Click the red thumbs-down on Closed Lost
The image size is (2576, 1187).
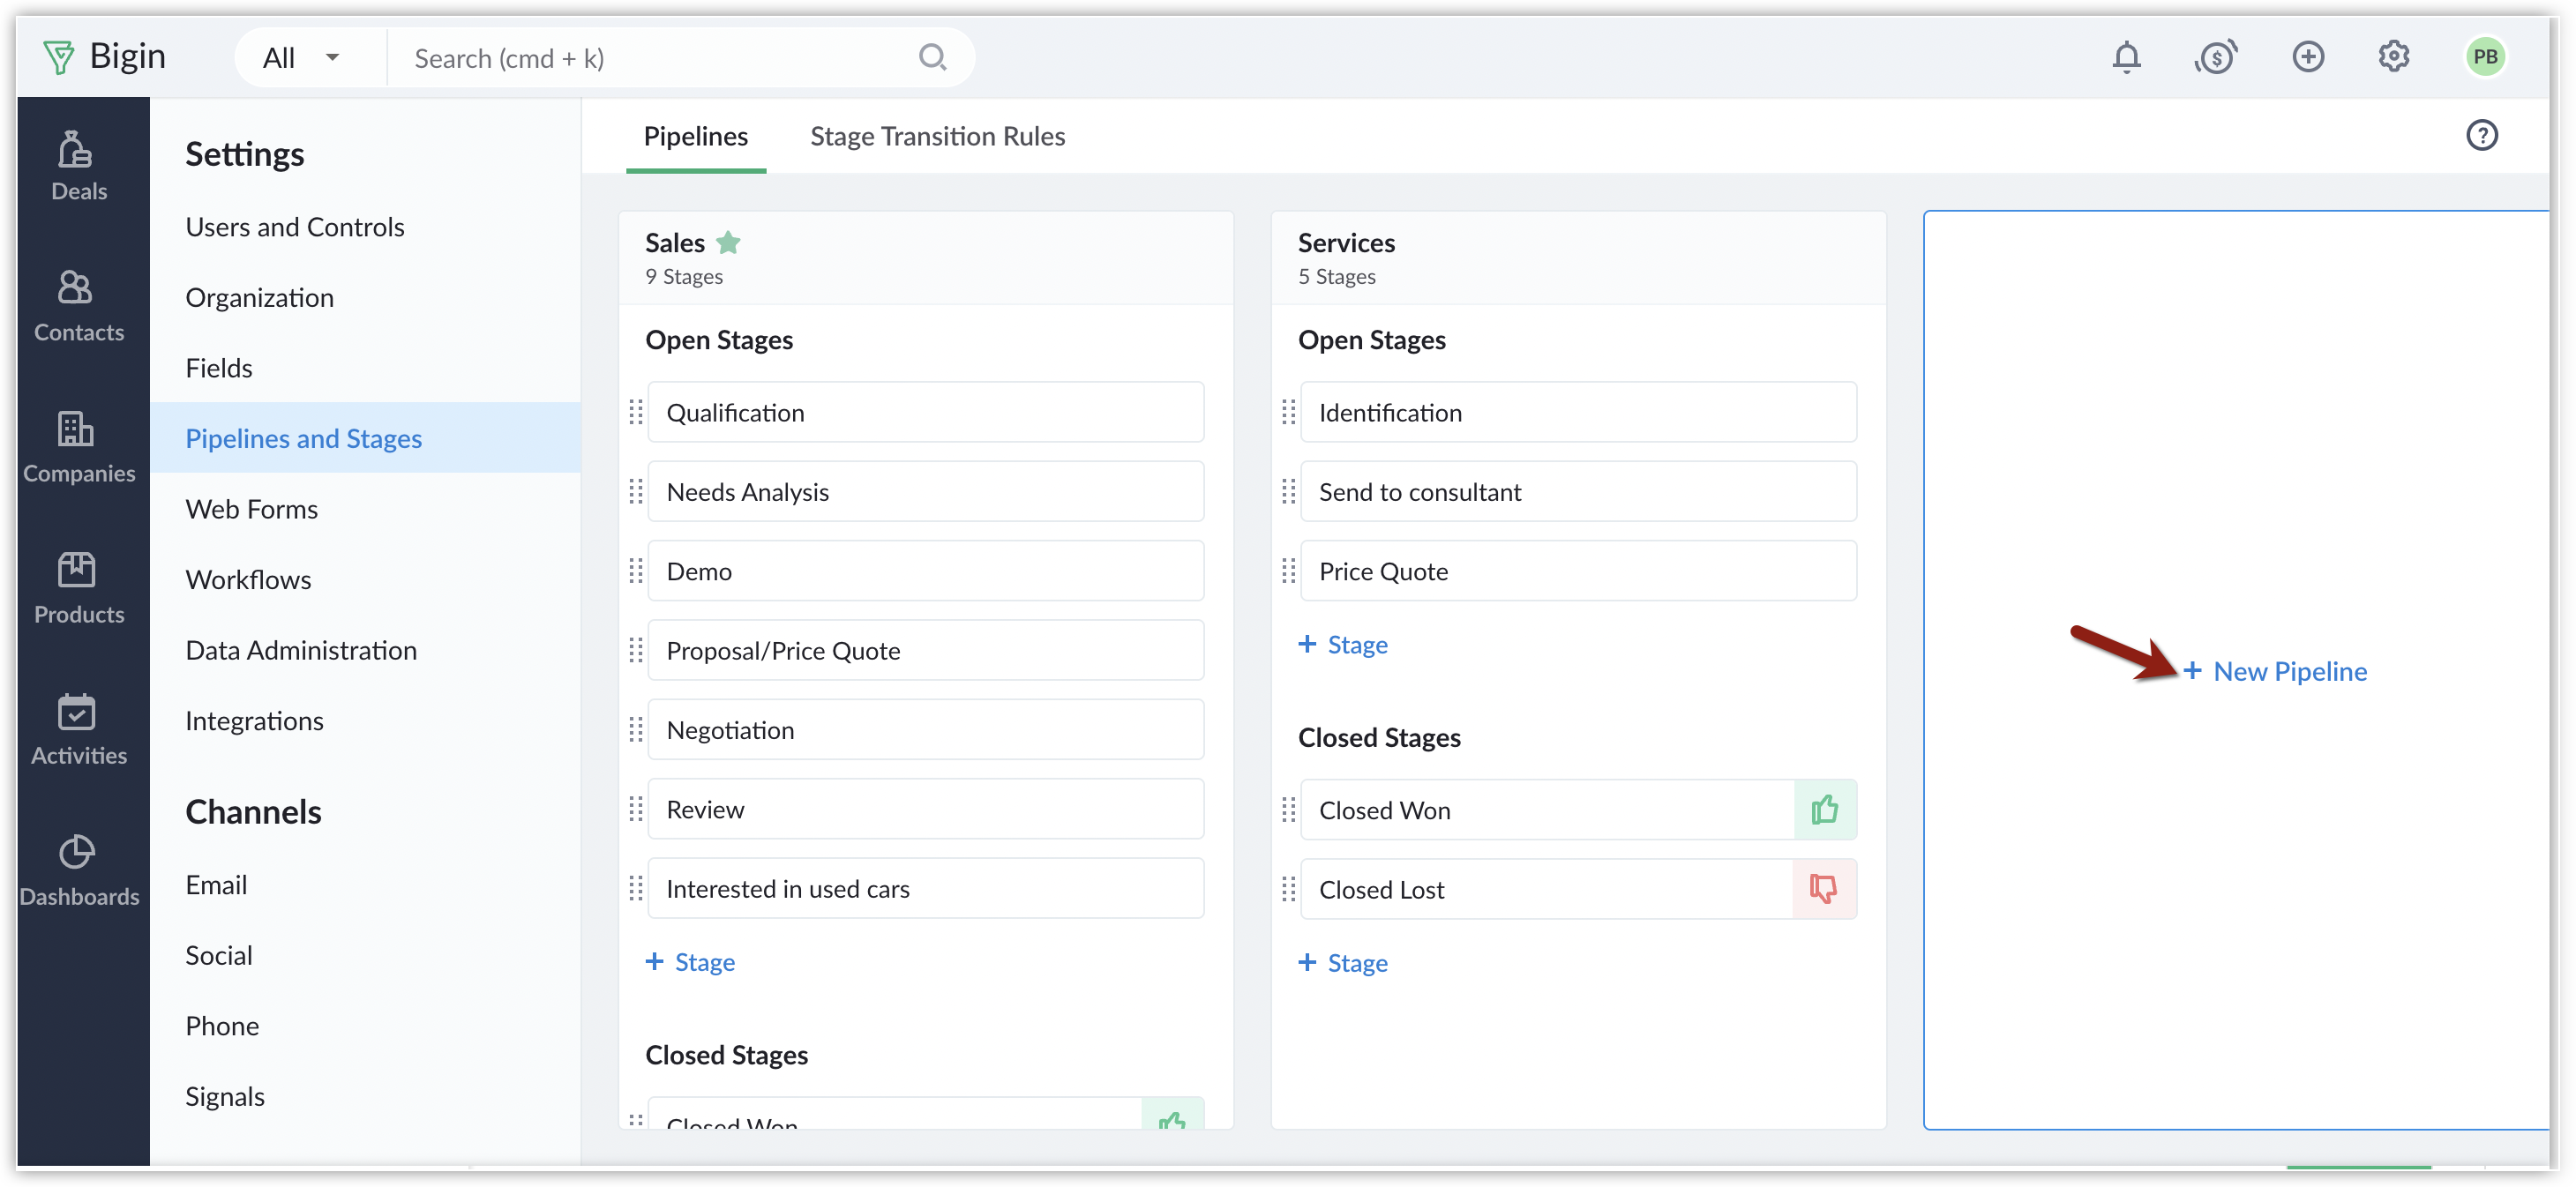1825,889
